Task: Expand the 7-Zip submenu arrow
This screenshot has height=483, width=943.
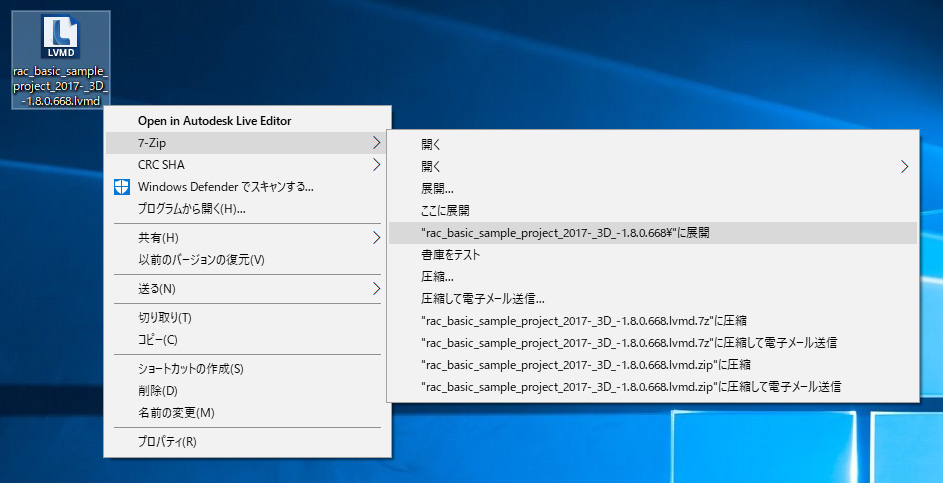Action: [376, 143]
